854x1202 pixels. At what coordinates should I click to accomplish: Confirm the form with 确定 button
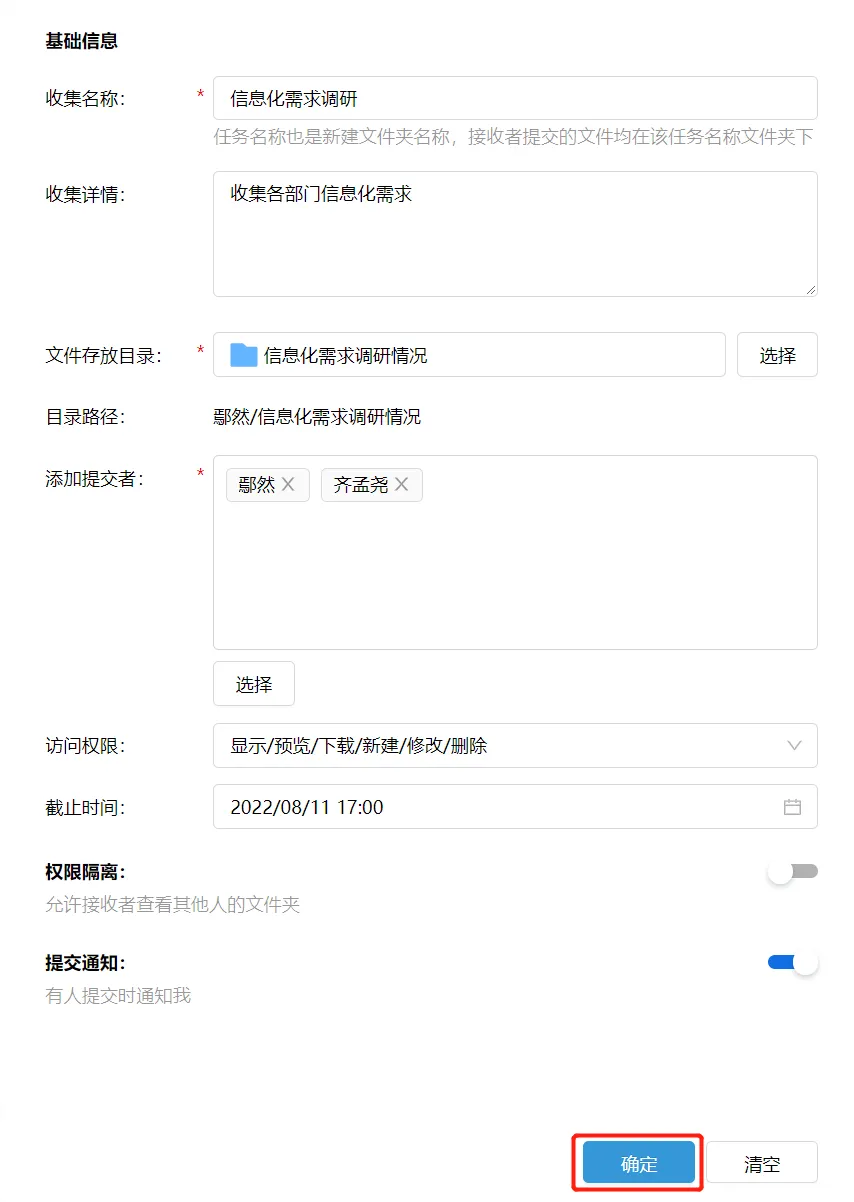pyautogui.click(x=639, y=1164)
